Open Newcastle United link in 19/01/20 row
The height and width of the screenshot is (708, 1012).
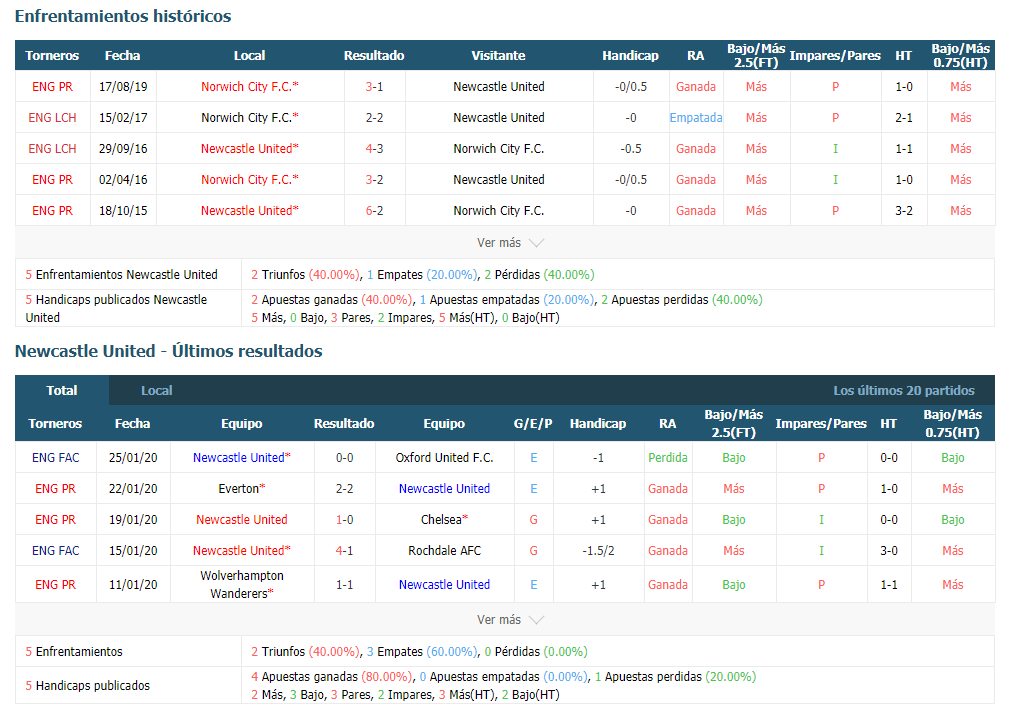[241, 520]
